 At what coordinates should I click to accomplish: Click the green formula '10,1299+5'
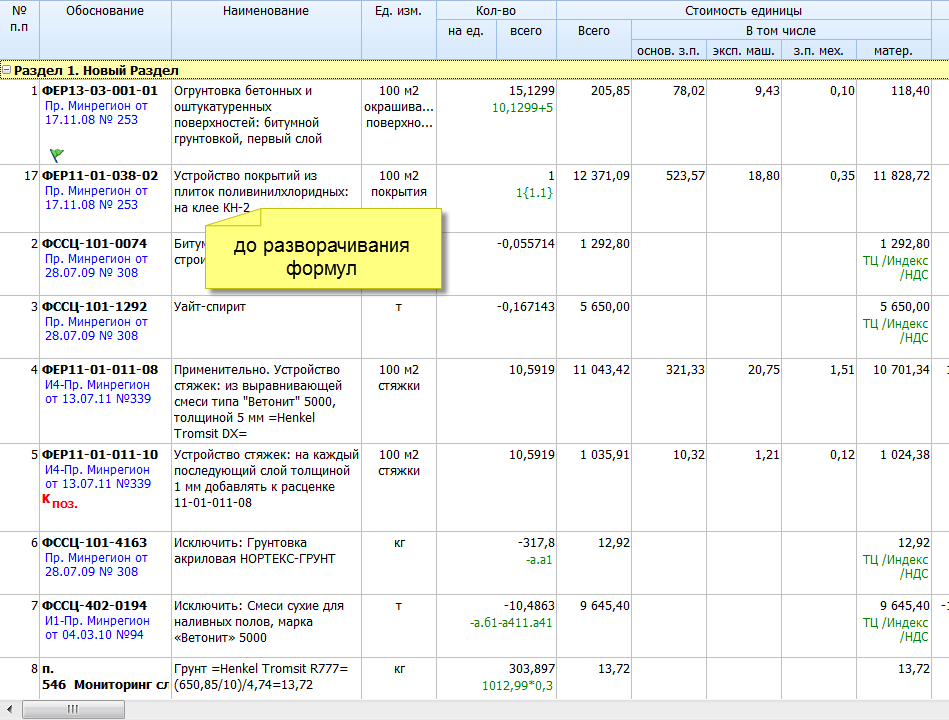[x=522, y=108]
